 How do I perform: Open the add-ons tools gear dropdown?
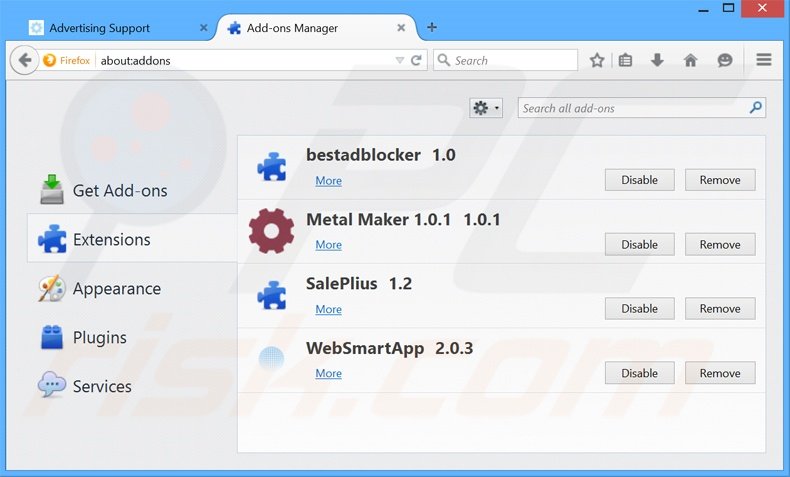pos(486,108)
